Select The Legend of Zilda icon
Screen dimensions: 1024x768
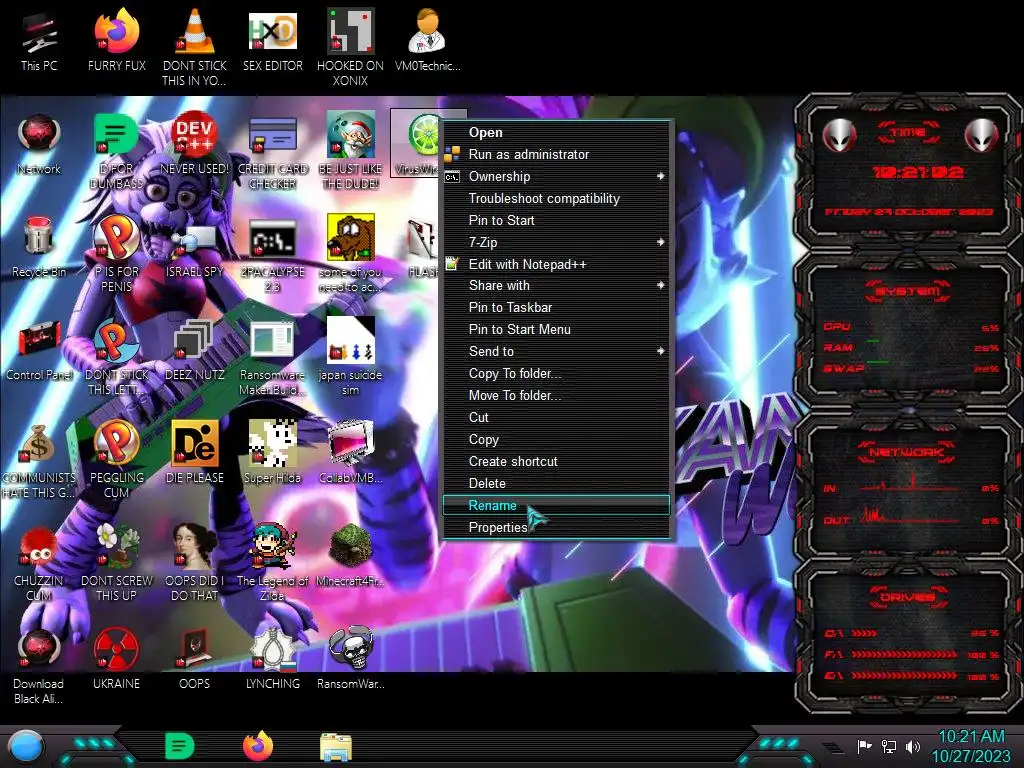tap(272, 562)
